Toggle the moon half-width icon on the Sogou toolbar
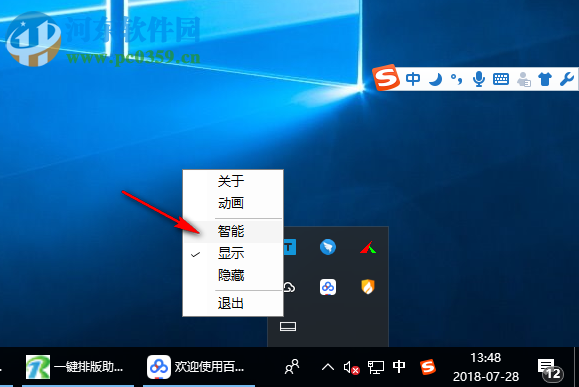579x387 pixels. [436, 79]
